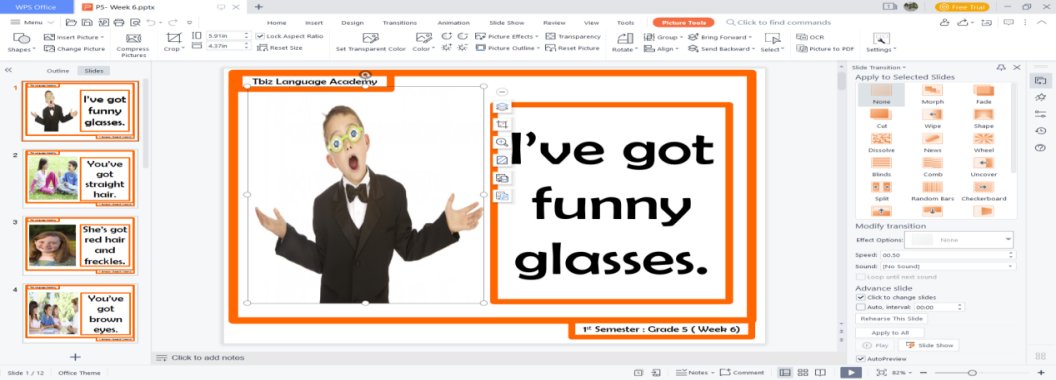Click the OCR tool
The image size is (1056, 380).
coord(810,37)
